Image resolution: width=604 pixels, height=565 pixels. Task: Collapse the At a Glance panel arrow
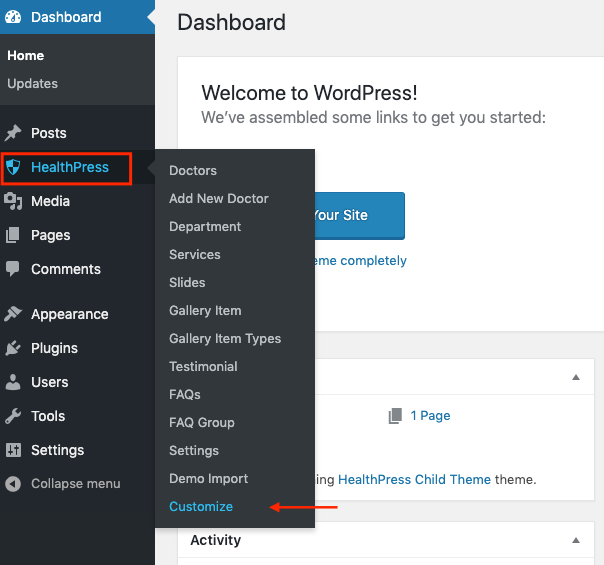576,377
